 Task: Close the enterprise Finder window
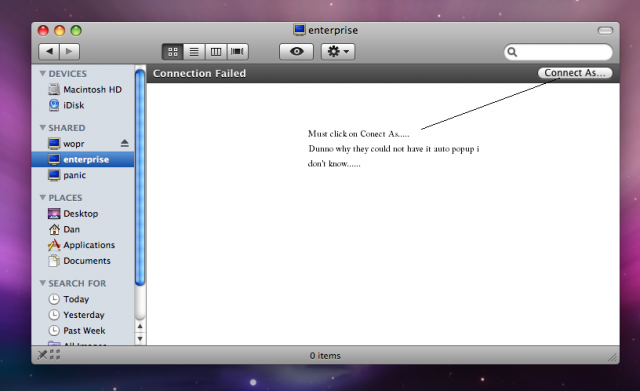43,31
